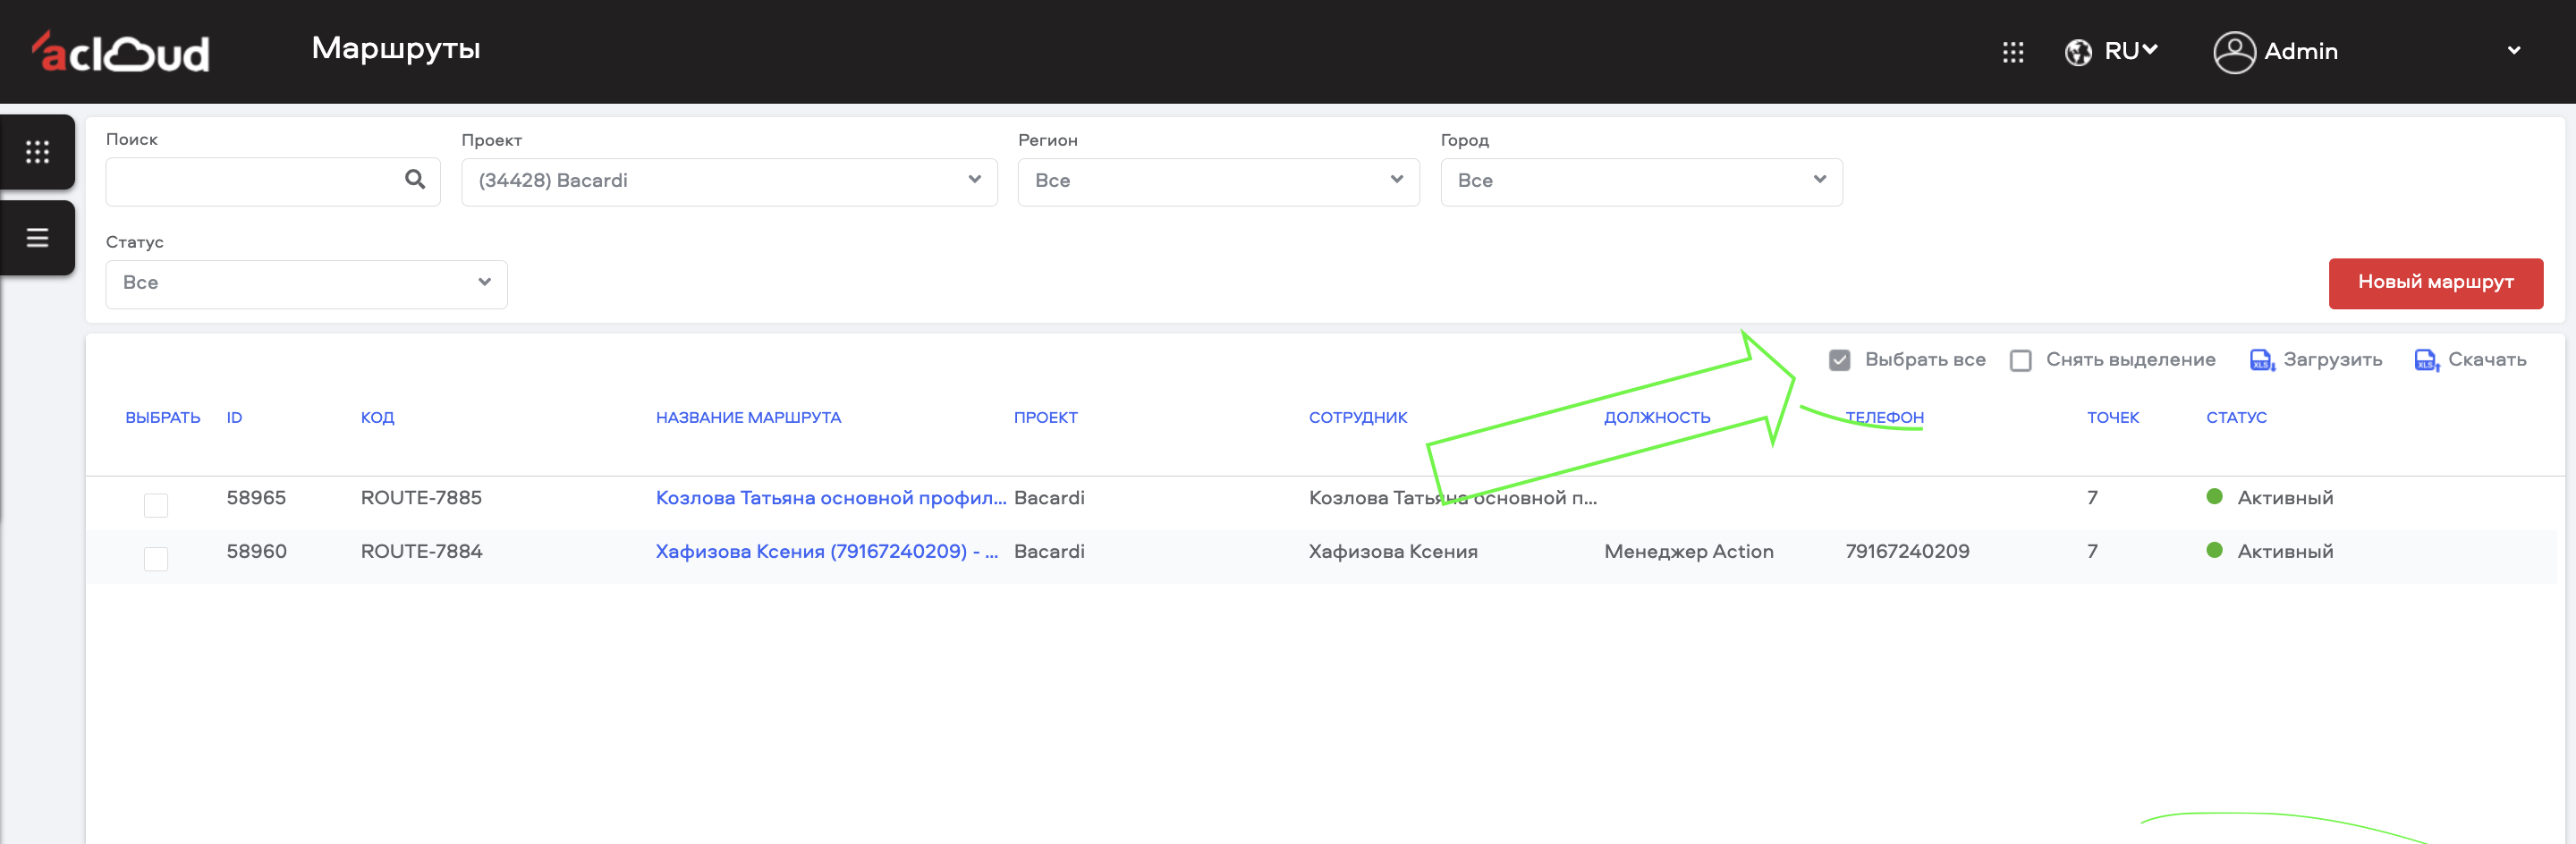Click Bacardi project cell in row 58965
2576x844 pixels.
point(1048,498)
